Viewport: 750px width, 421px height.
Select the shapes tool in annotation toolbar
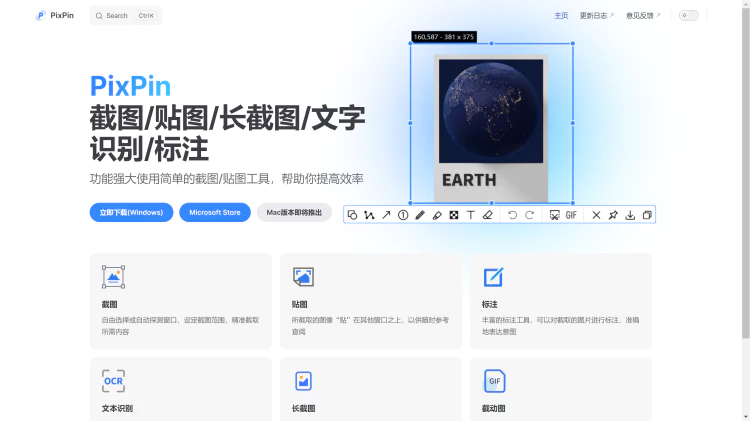352,215
